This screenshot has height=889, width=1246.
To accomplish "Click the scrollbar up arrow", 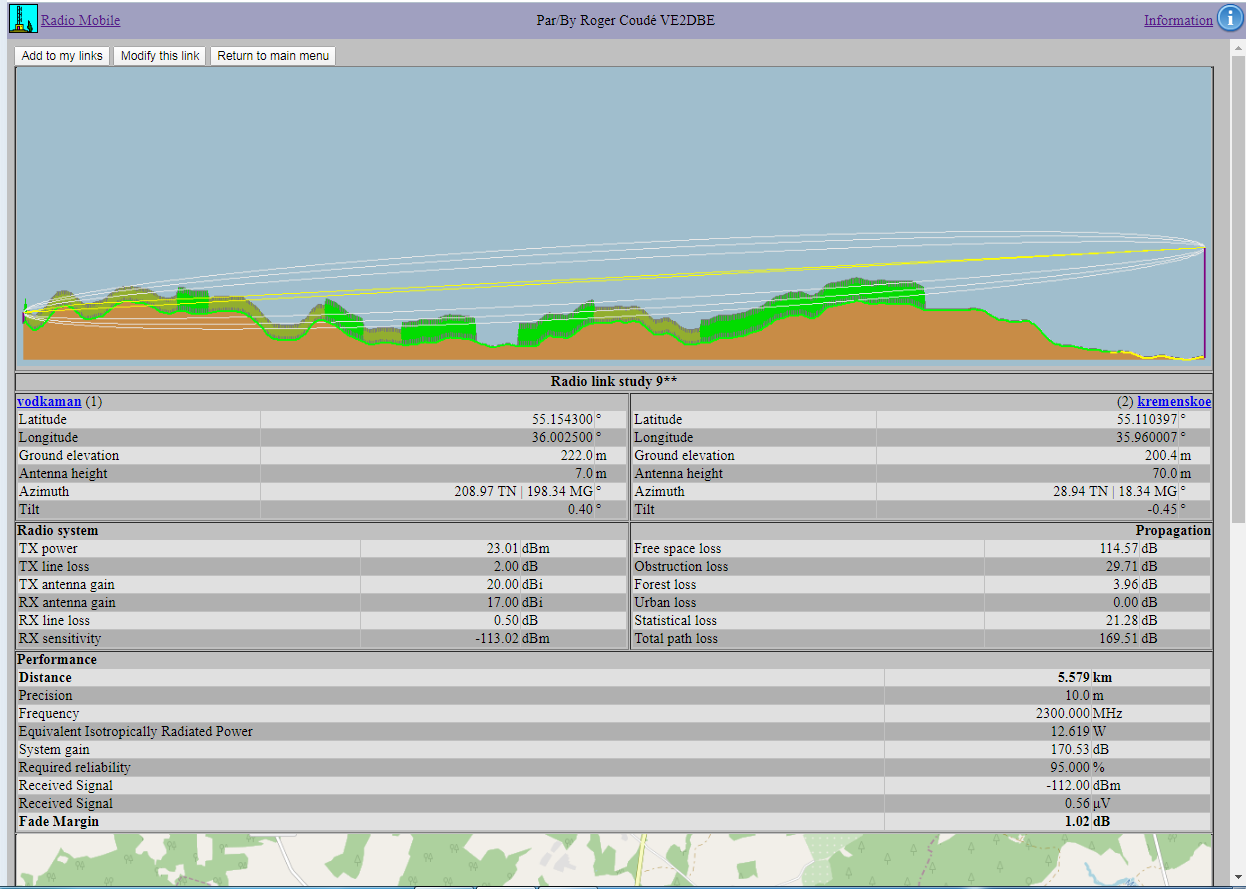I will click(x=1237, y=48).
